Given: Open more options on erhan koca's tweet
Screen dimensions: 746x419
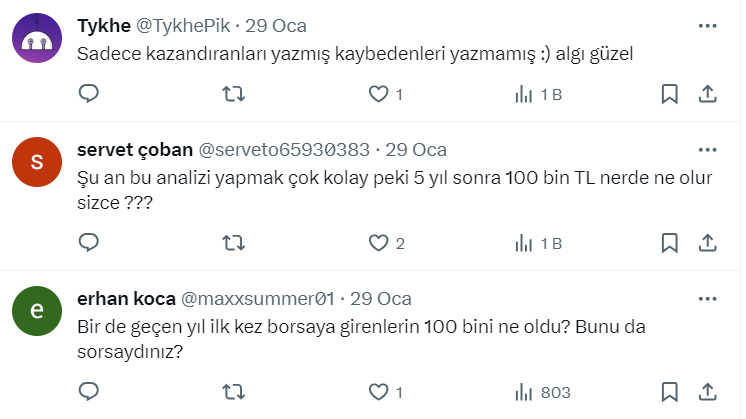Looking at the screenshot, I should [707, 298].
